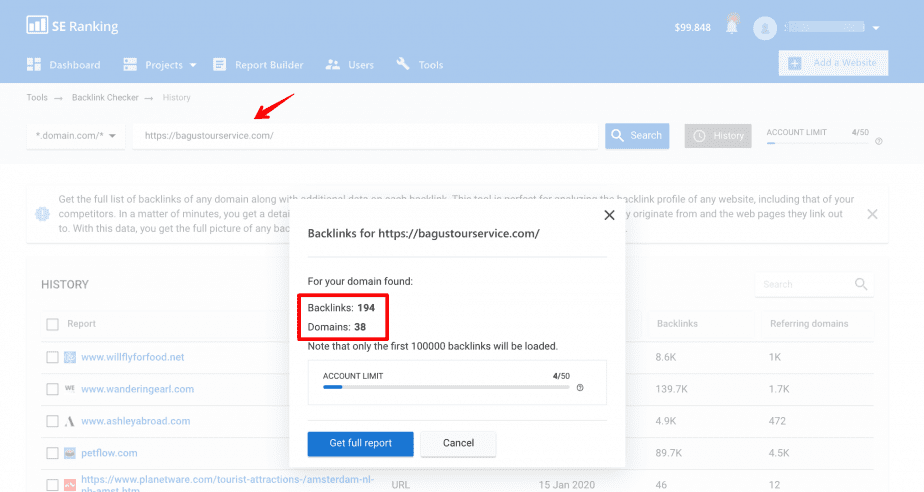Click the planetware.com favicon
924x492 pixels.
(70, 485)
